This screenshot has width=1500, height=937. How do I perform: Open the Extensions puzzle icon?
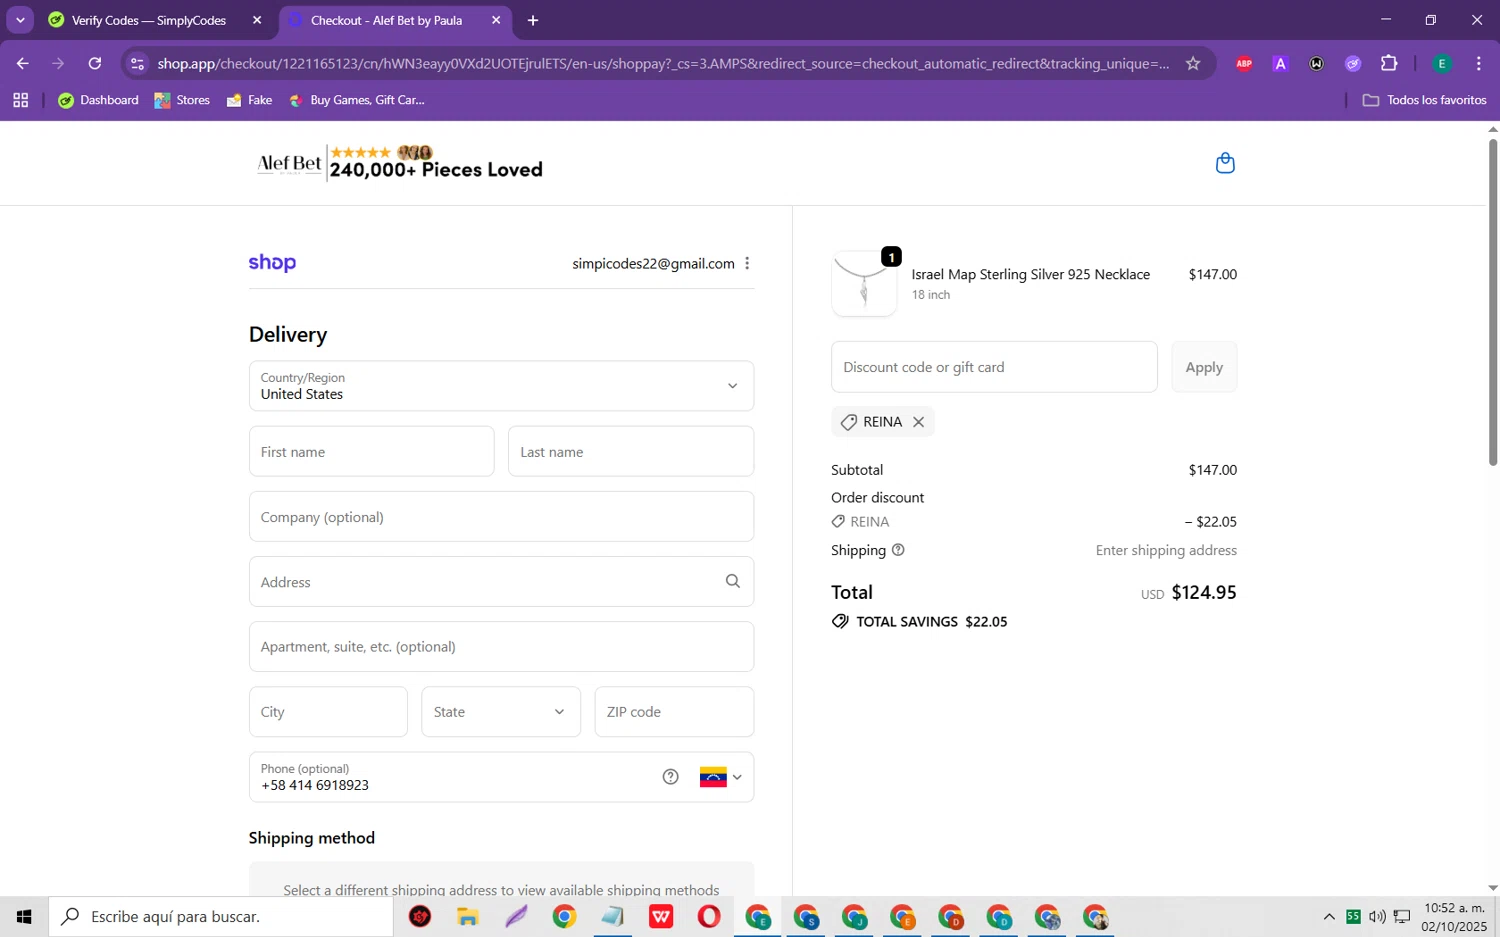pos(1389,63)
